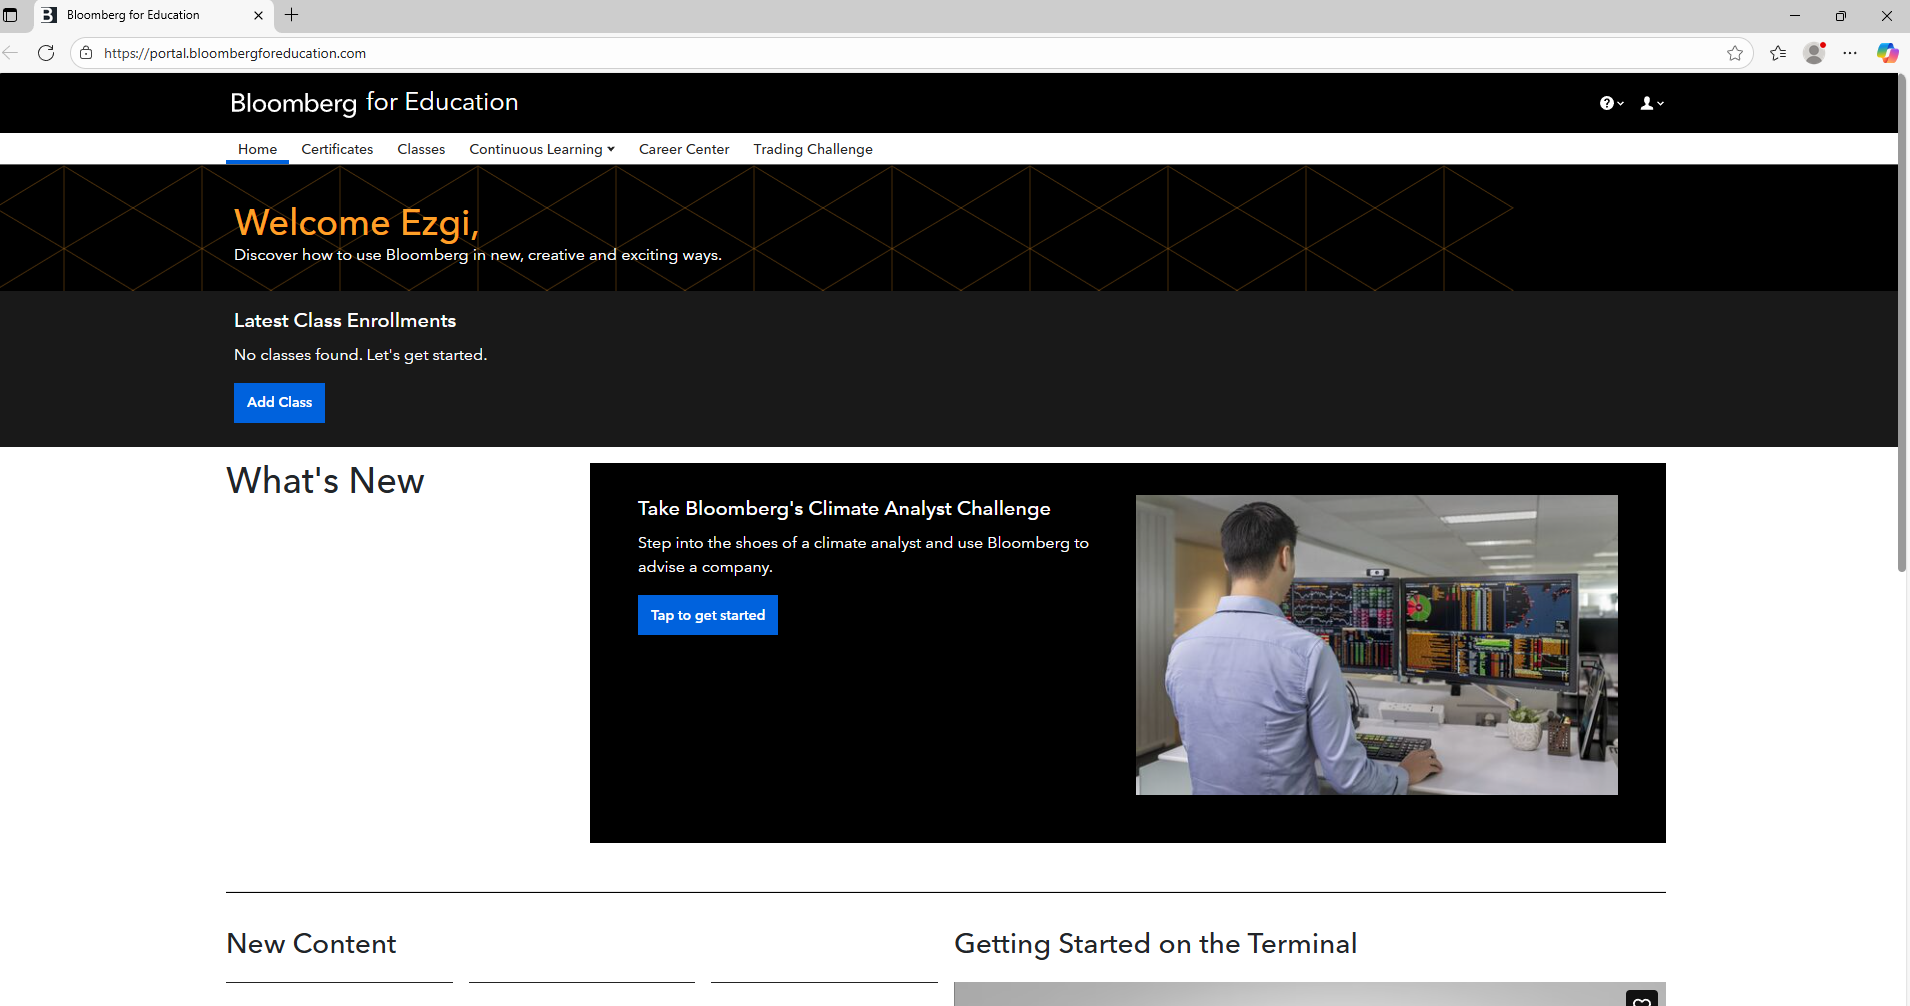Click the New Content heading
Viewport: 1910px width, 1006px height.
tap(311, 944)
